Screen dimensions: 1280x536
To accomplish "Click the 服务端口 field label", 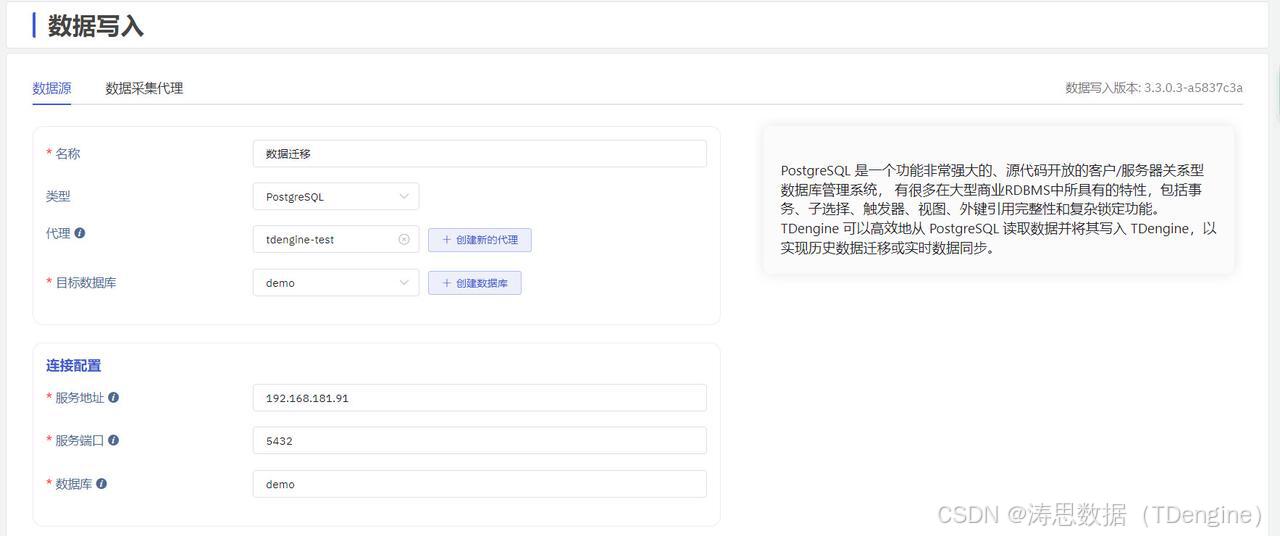I will point(79,440).
